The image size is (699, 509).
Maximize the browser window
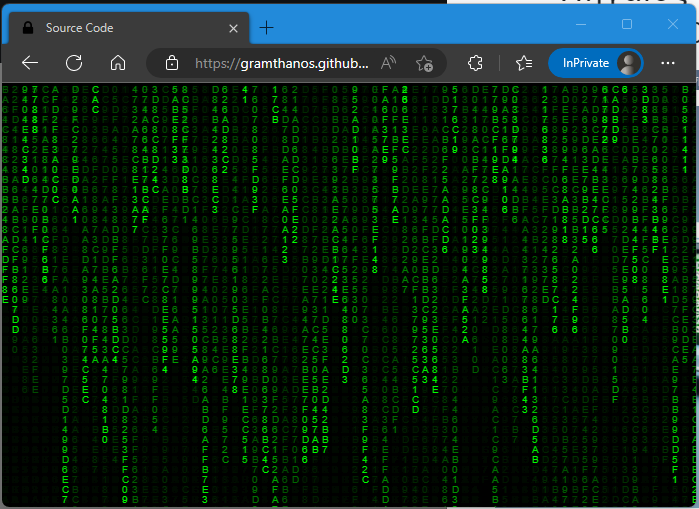(x=627, y=24)
